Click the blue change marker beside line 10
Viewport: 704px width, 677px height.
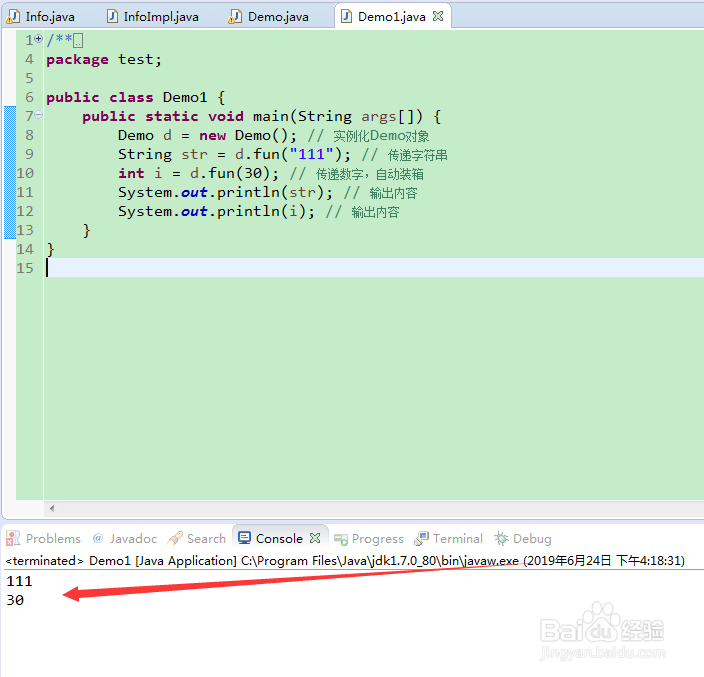click(10, 173)
